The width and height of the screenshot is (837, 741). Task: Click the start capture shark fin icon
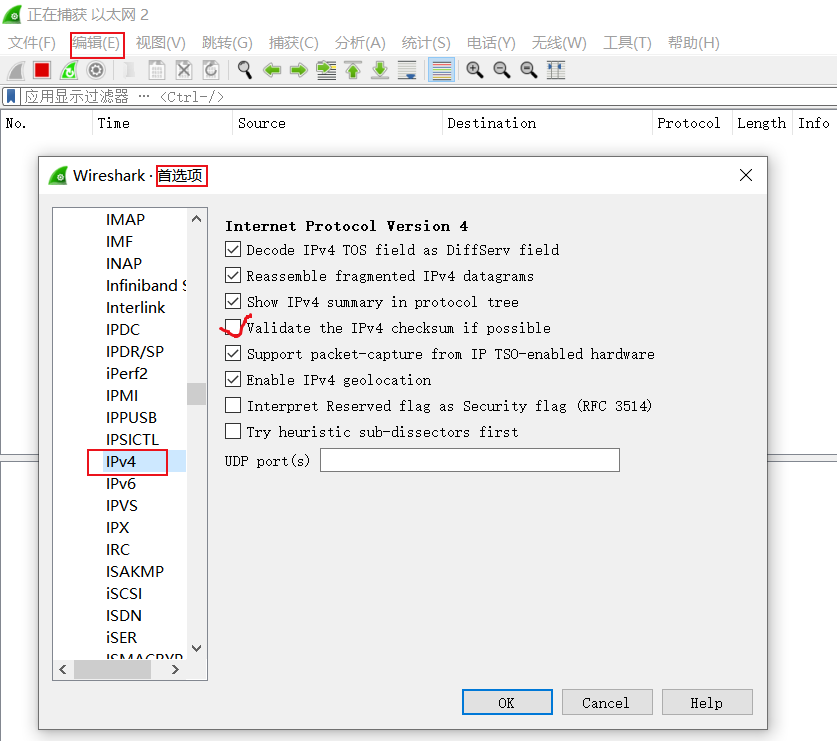(16, 70)
